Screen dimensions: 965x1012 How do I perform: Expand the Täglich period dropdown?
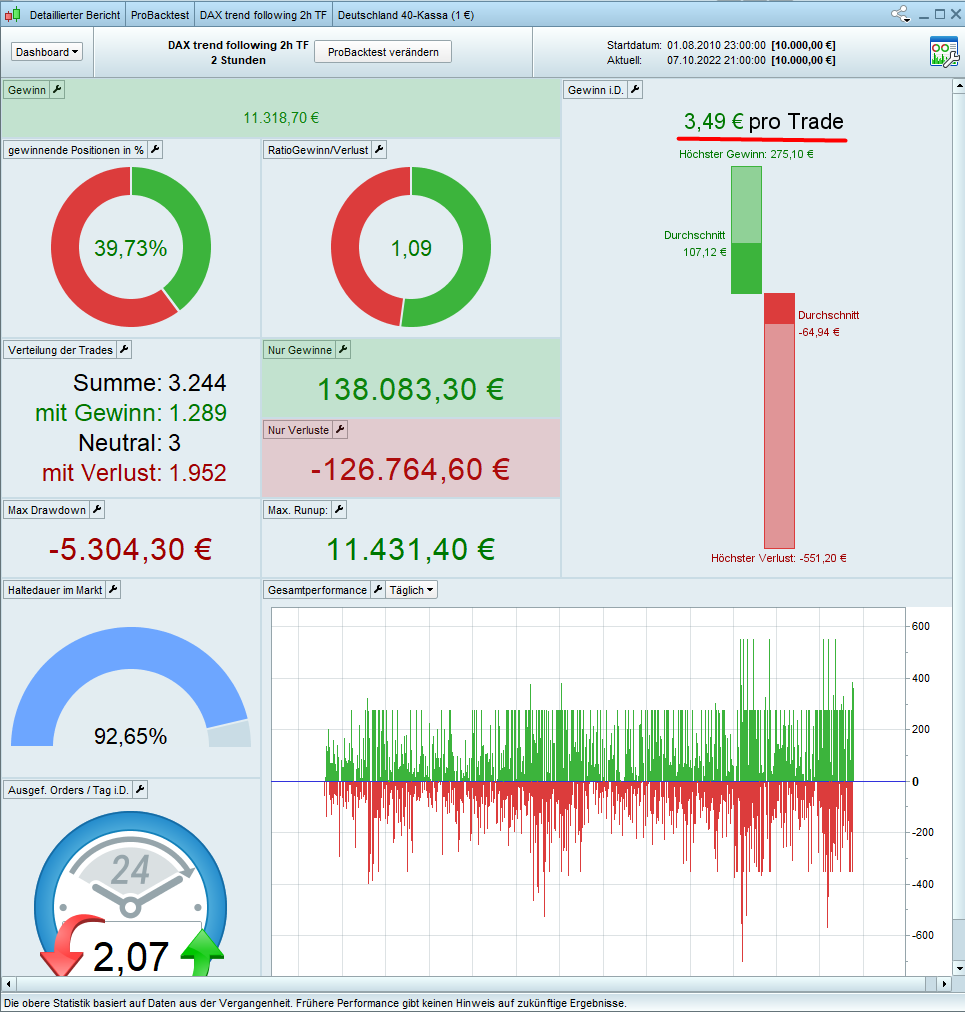[411, 590]
